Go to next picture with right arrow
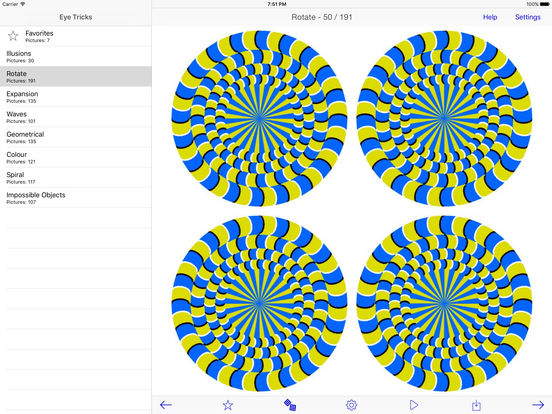The image size is (552, 414). [x=538, y=405]
